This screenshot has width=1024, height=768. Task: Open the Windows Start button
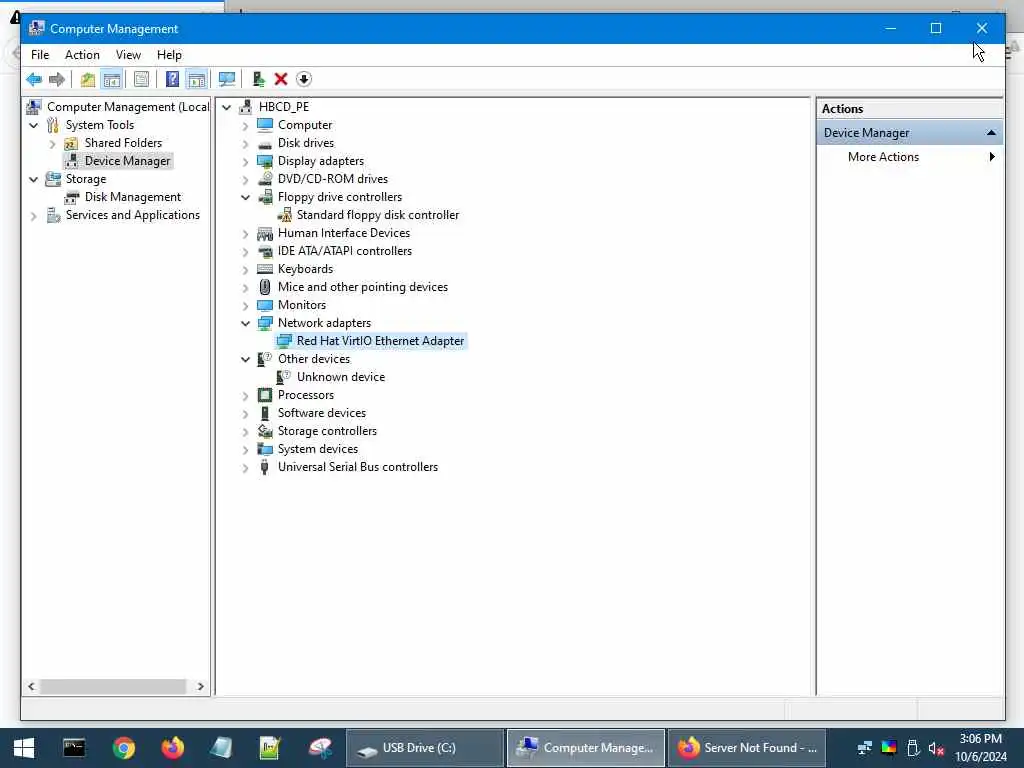coord(24,748)
